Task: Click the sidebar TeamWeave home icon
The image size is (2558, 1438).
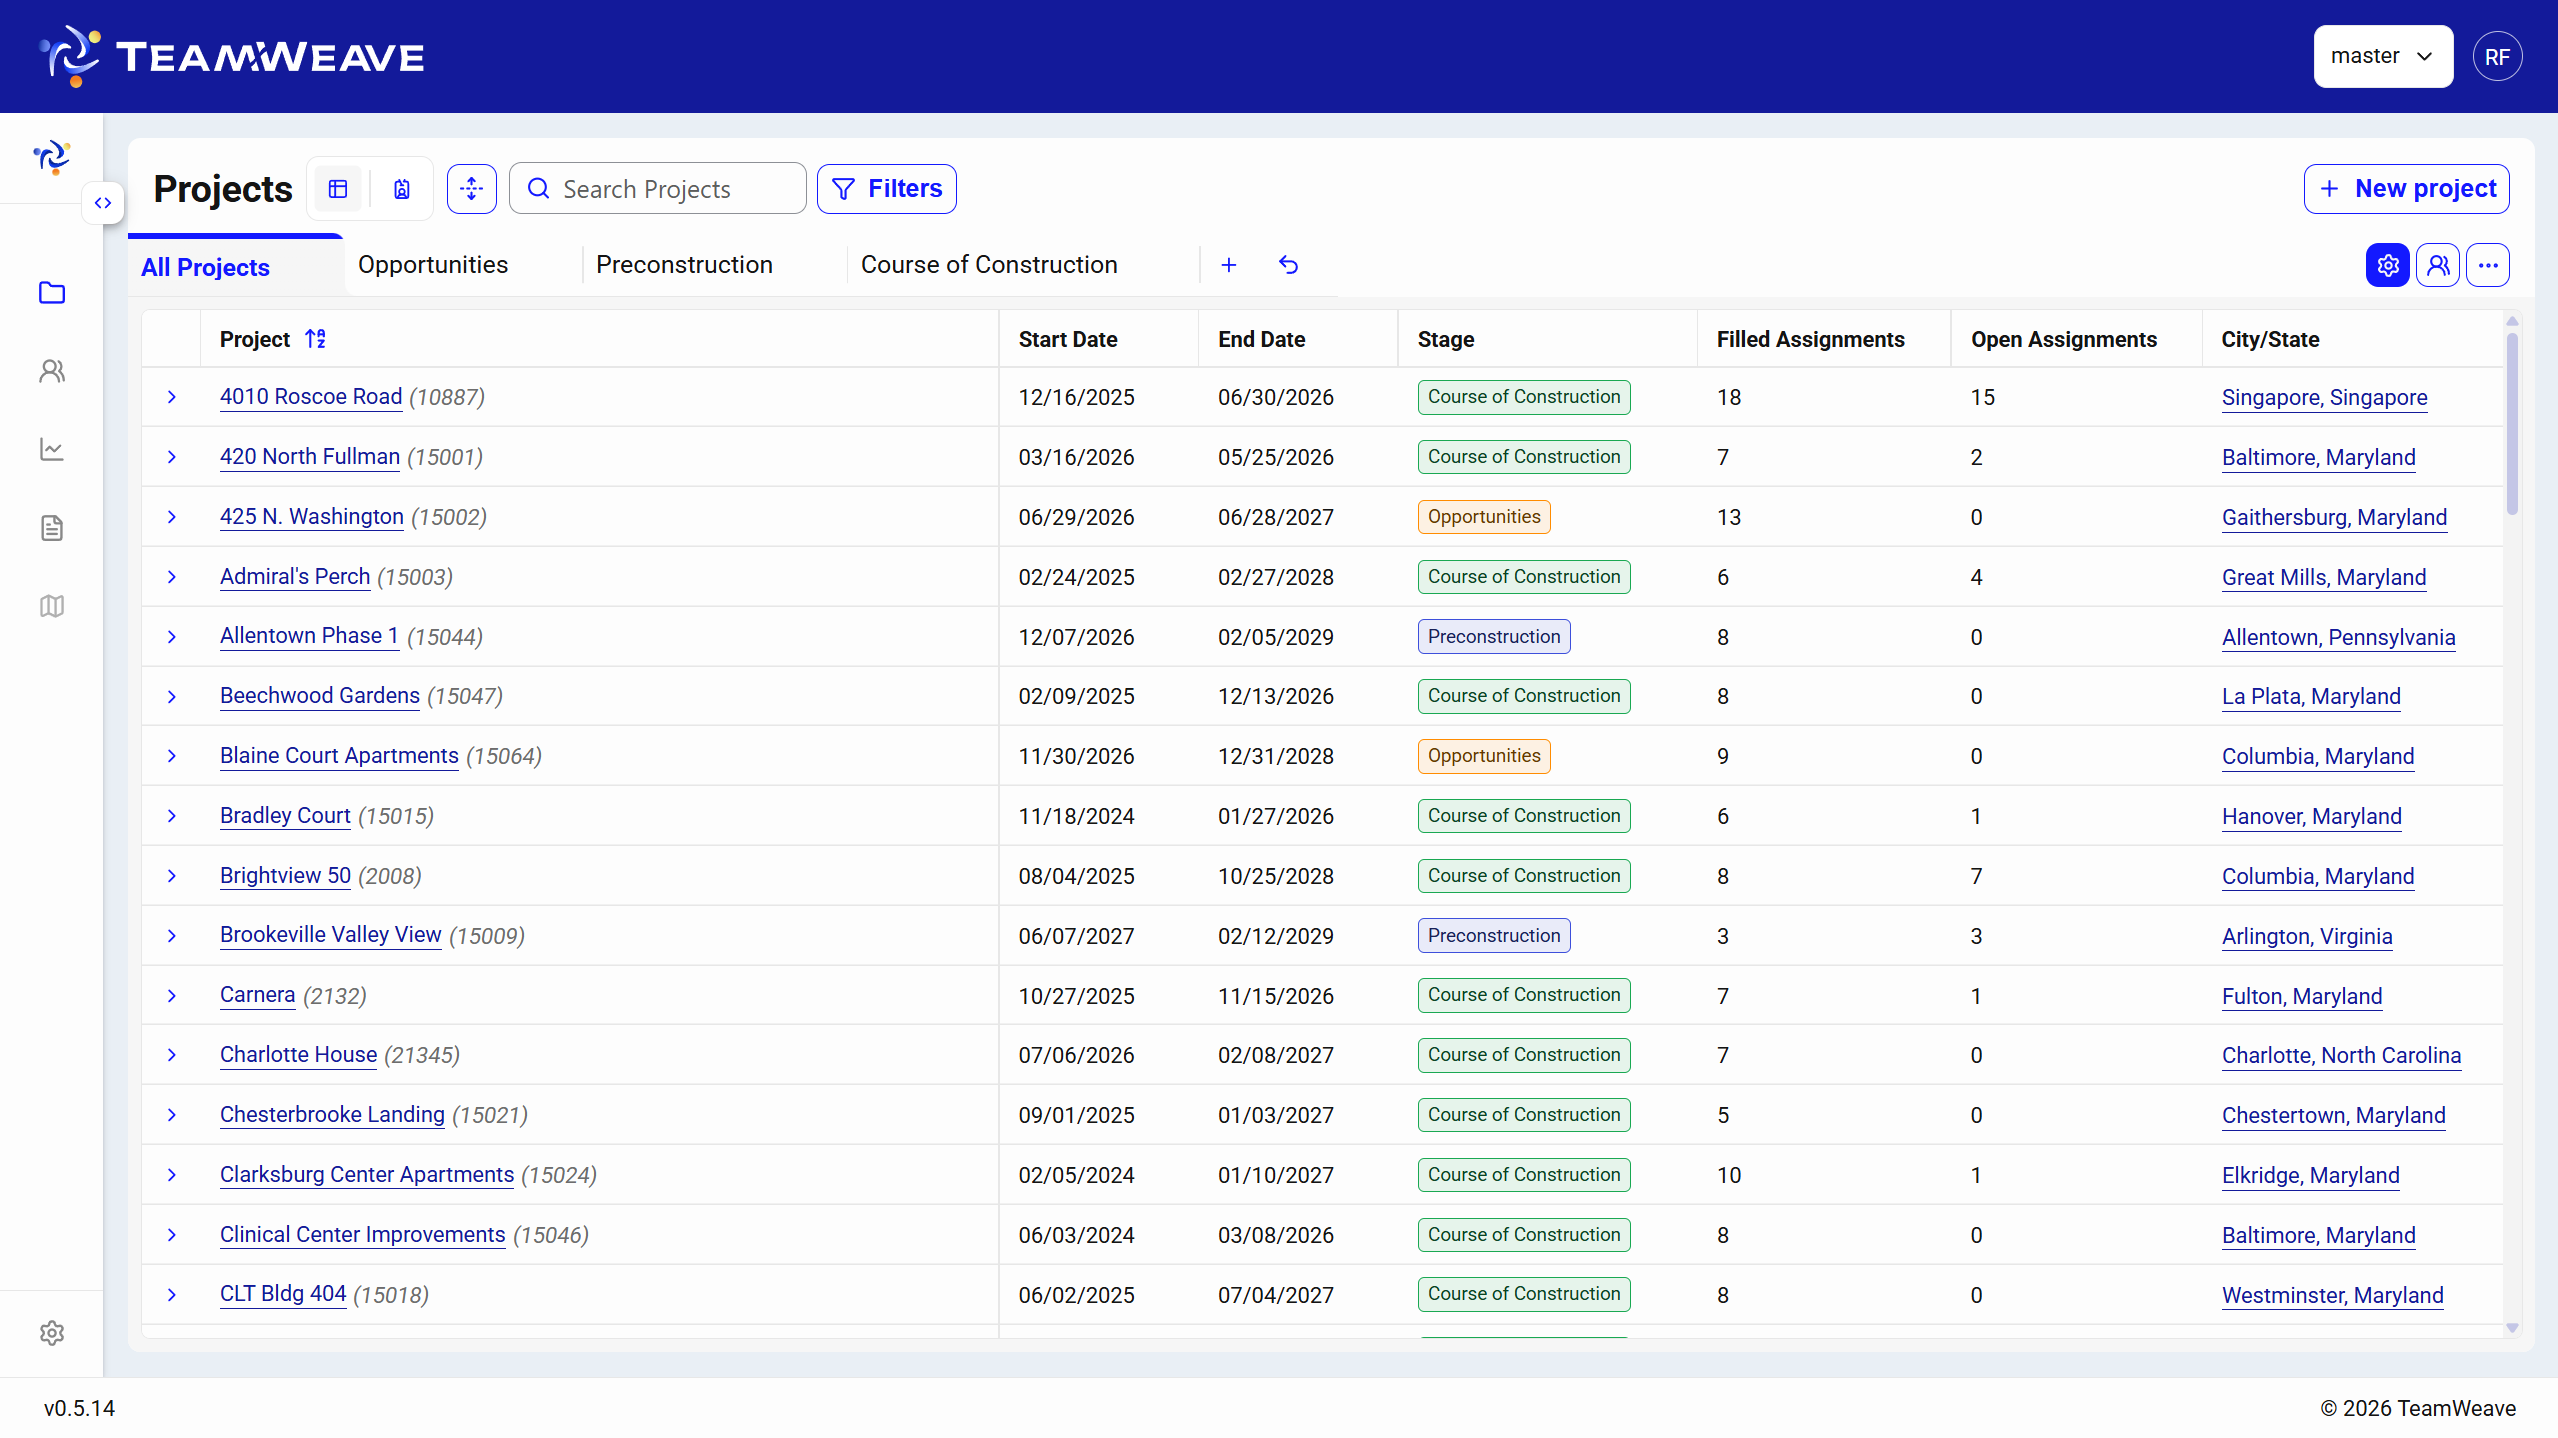Action: point(52,157)
